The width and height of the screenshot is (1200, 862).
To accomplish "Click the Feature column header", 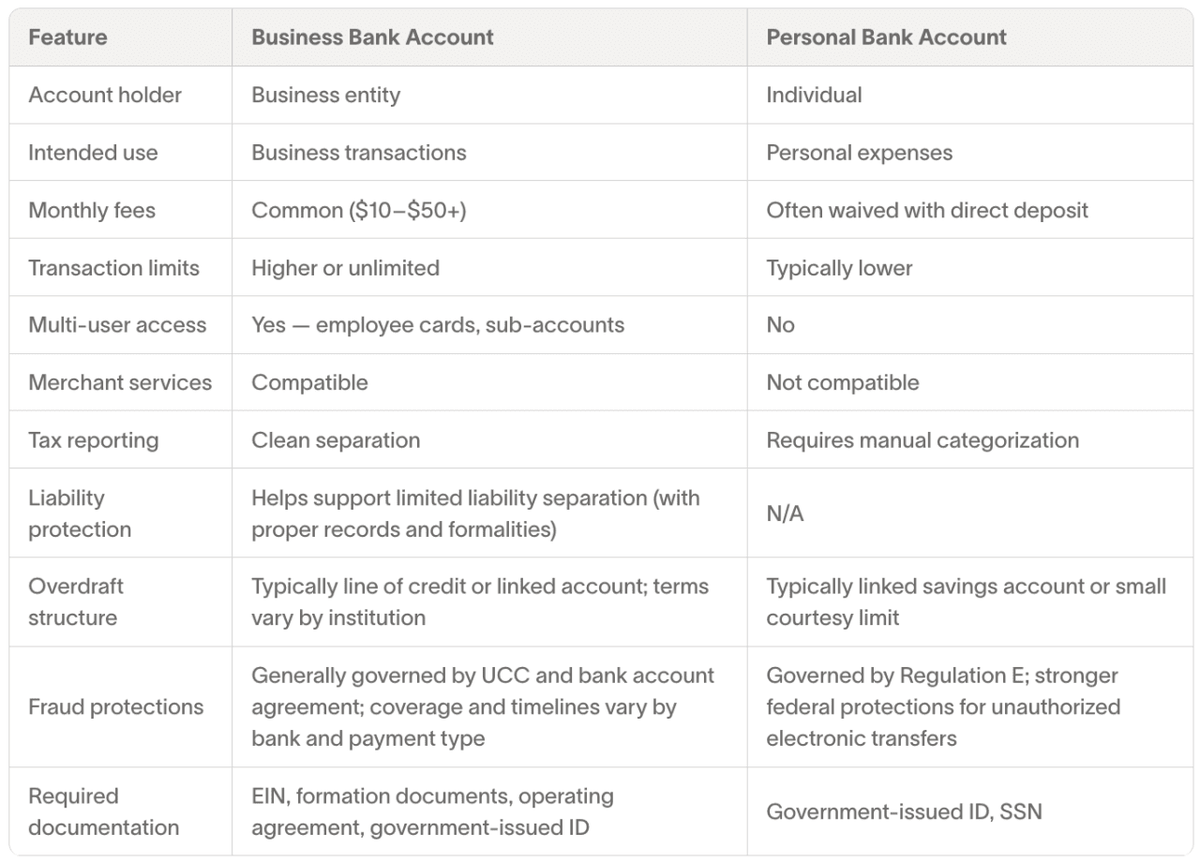I will (x=67, y=38).
